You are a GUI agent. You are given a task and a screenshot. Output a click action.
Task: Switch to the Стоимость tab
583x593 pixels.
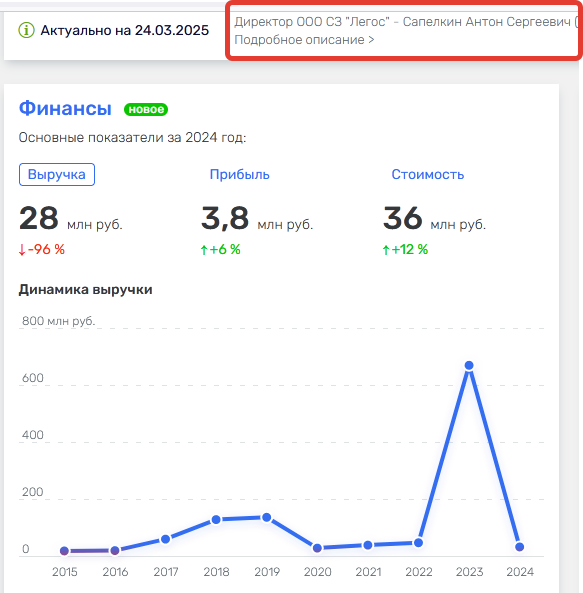(x=427, y=174)
